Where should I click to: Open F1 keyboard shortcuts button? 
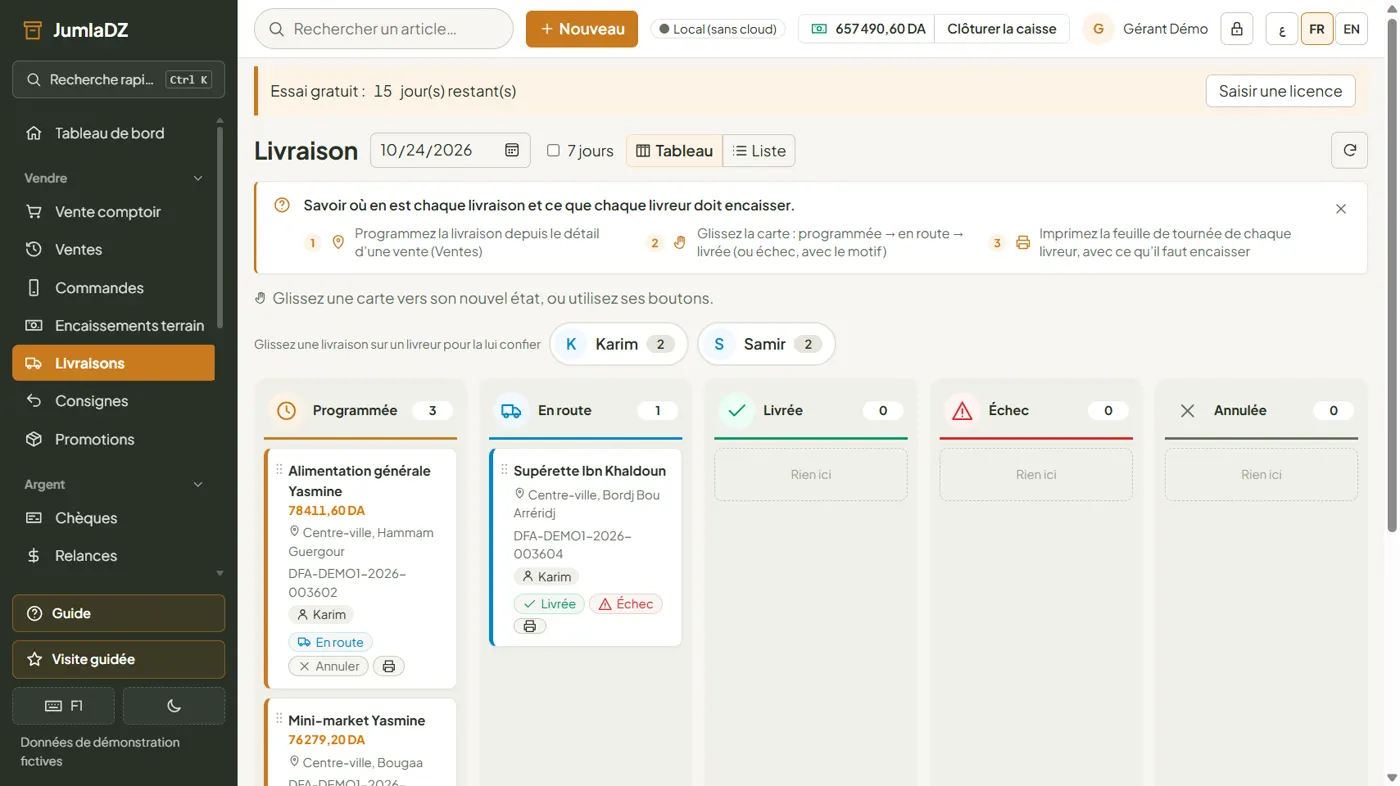tap(64, 706)
